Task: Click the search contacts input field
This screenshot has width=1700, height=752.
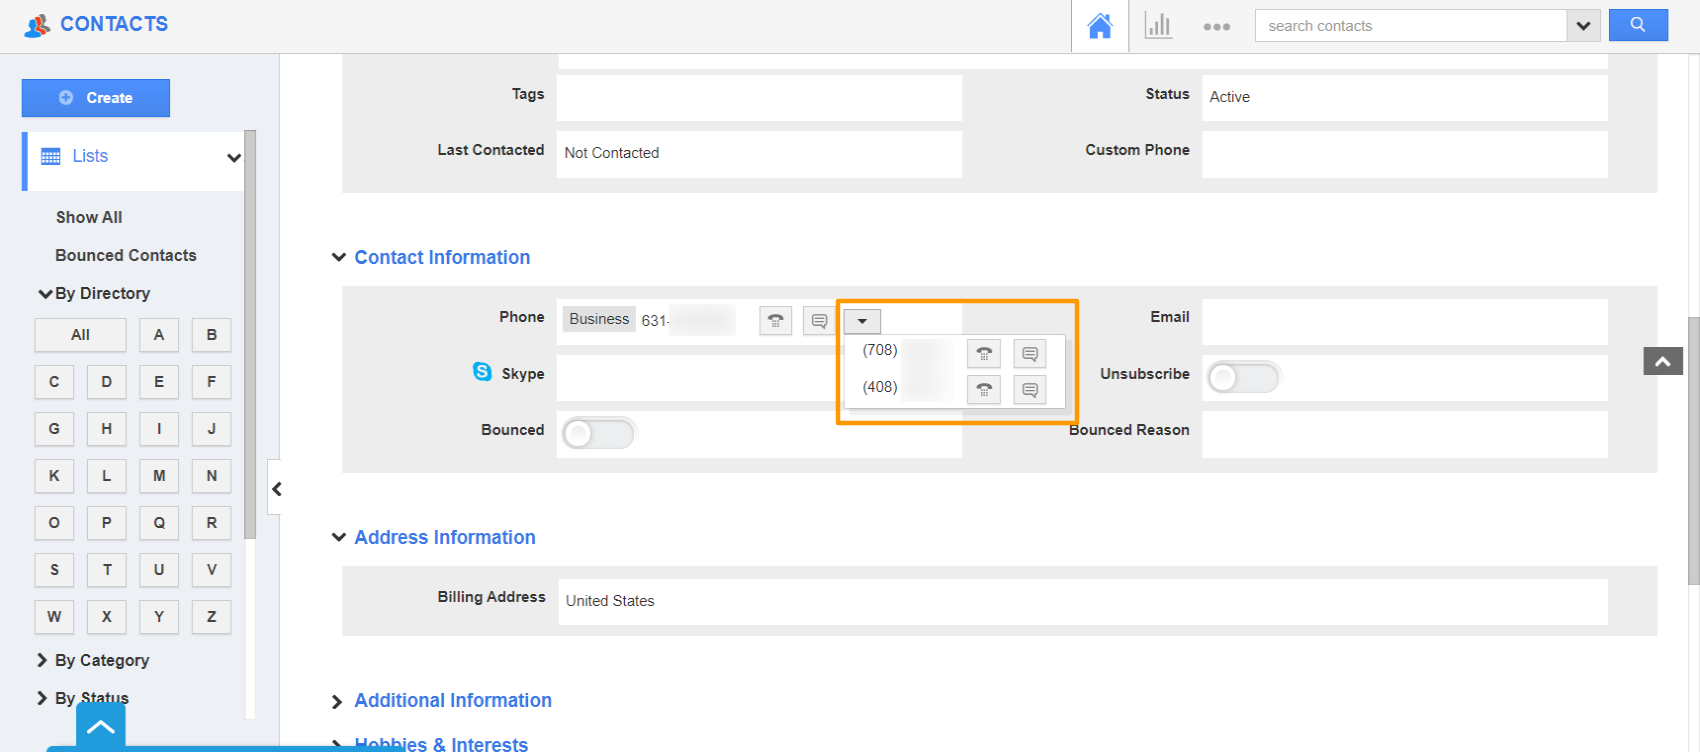Action: (x=1410, y=26)
